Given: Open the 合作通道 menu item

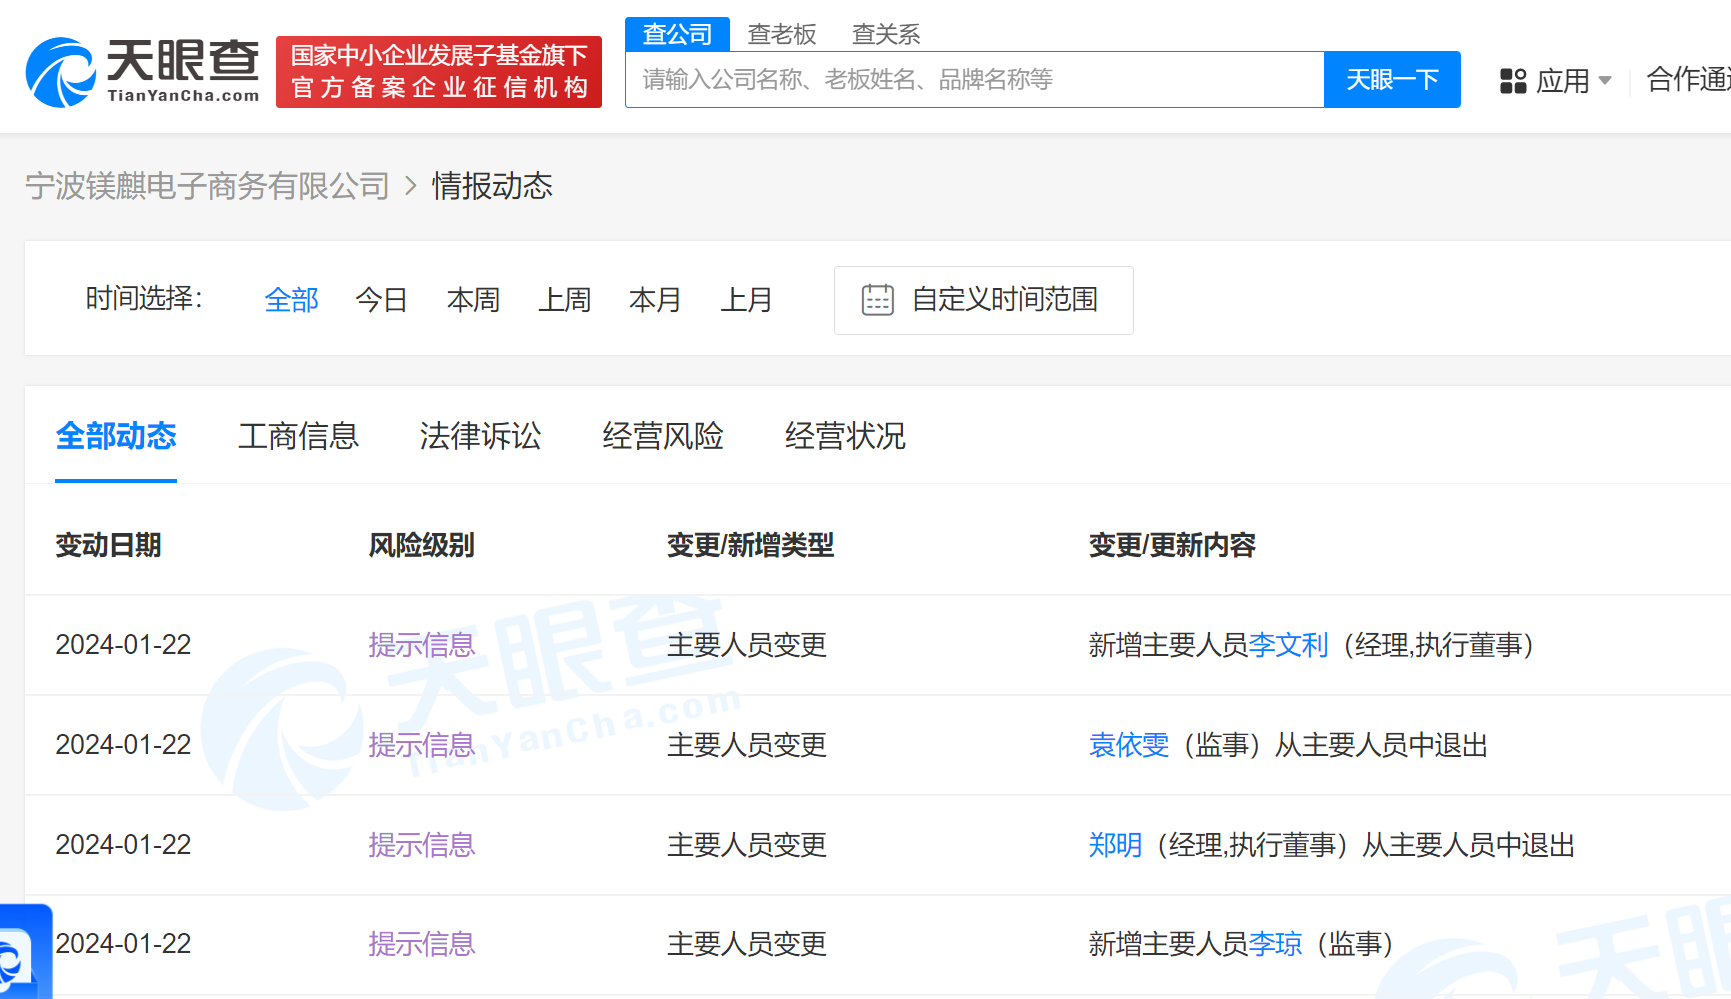Looking at the screenshot, I should pos(1689,80).
